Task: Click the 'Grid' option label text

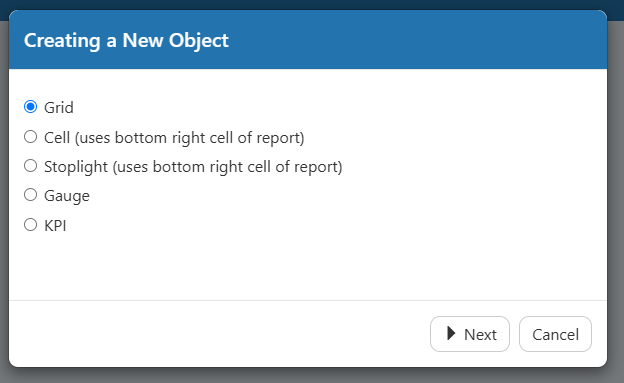Action: (x=59, y=107)
